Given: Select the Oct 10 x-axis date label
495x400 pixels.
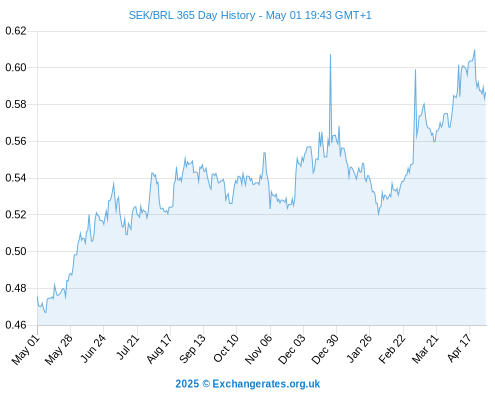Looking at the screenshot, I should coord(226,349).
